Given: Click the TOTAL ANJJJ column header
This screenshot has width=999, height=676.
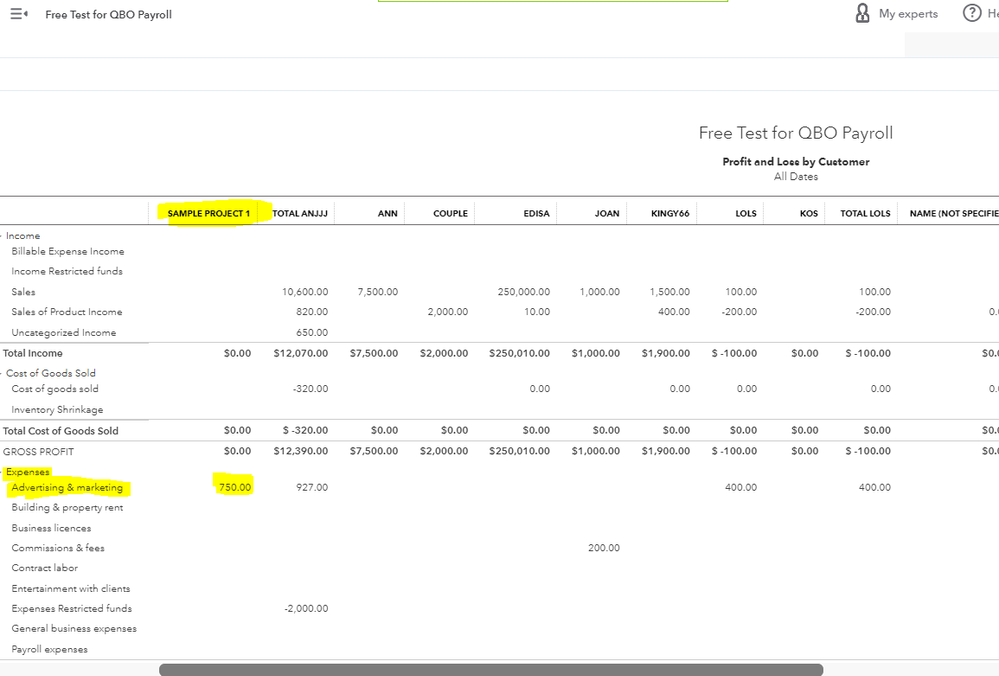Looking at the screenshot, I should tap(299, 213).
